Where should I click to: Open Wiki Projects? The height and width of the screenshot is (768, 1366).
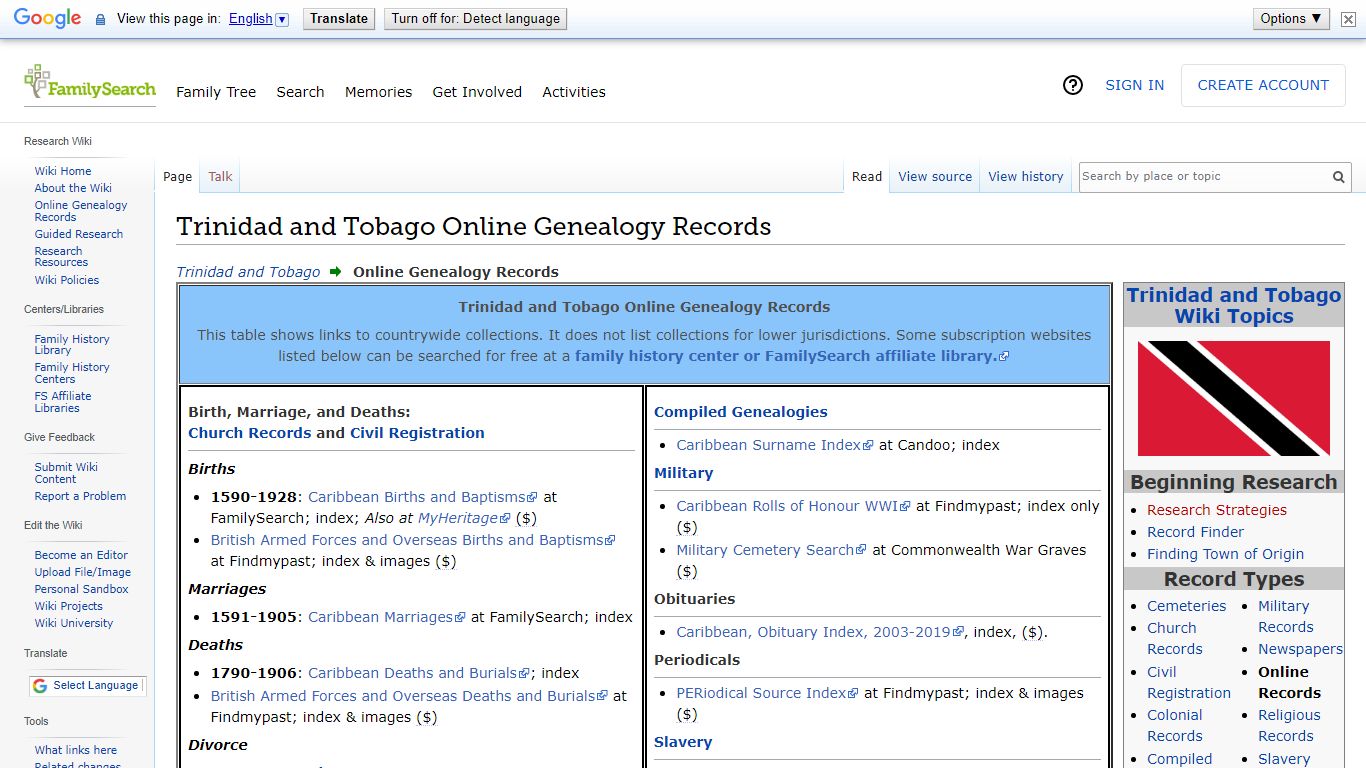(x=69, y=606)
